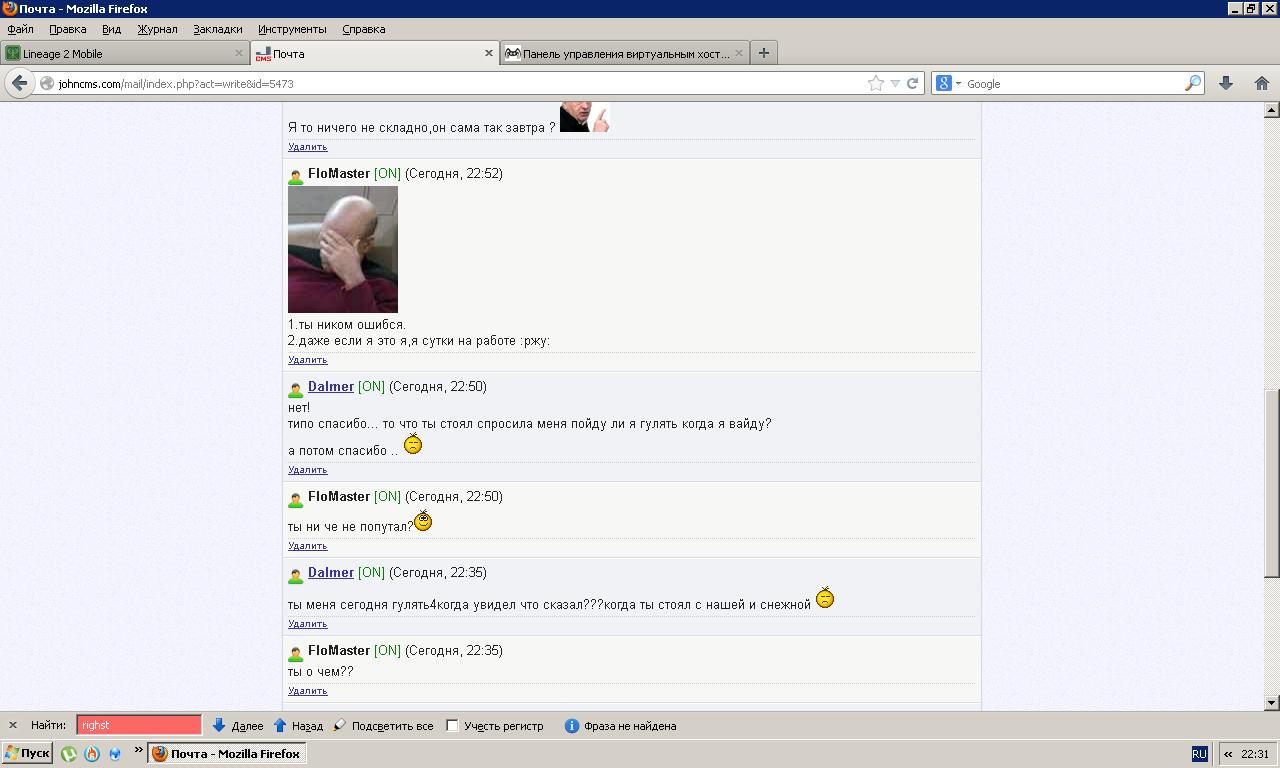Viewport: 1280px width, 768px height.
Task: Click the search magnifier icon
Action: pos(1192,84)
